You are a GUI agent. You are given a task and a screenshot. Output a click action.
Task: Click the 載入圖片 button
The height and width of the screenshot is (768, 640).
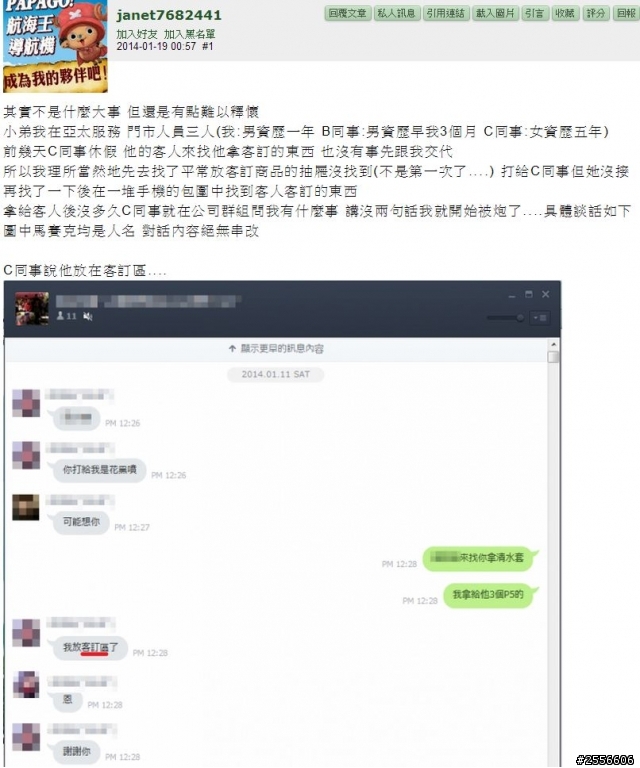tap(495, 13)
